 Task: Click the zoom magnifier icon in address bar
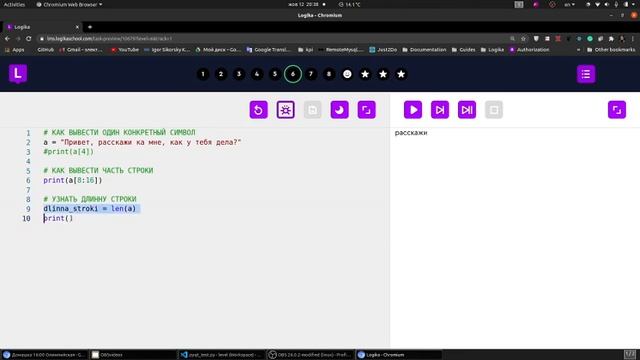(512, 38)
